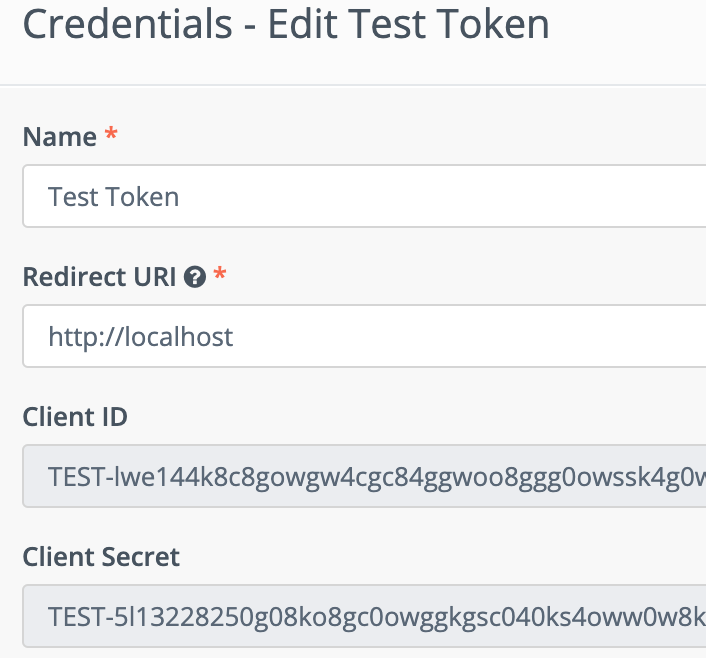This screenshot has width=706, height=658.
Task: Click the Client ID label
Action: click(75, 417)
